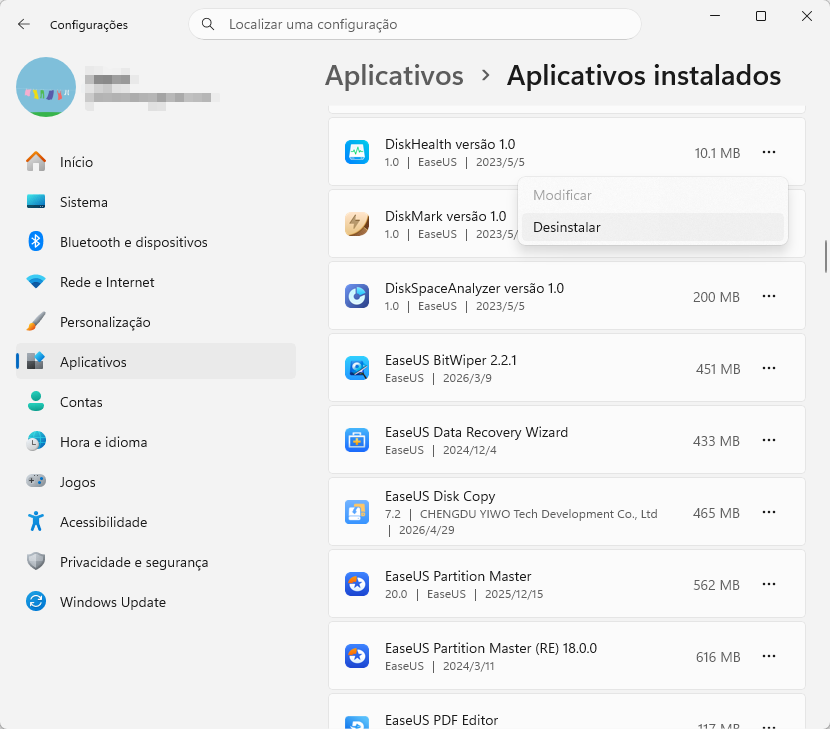Open Bluetooth e dispositivos section
Screen dimensions: 830x729
pyautogui.click(x=156, y=242)
